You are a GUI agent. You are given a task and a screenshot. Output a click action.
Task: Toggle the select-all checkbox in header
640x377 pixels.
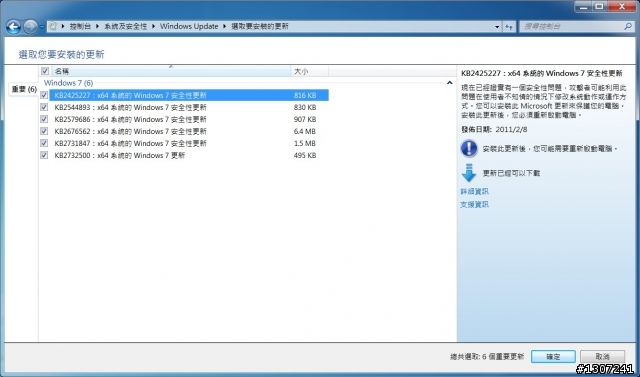[45, 71]
